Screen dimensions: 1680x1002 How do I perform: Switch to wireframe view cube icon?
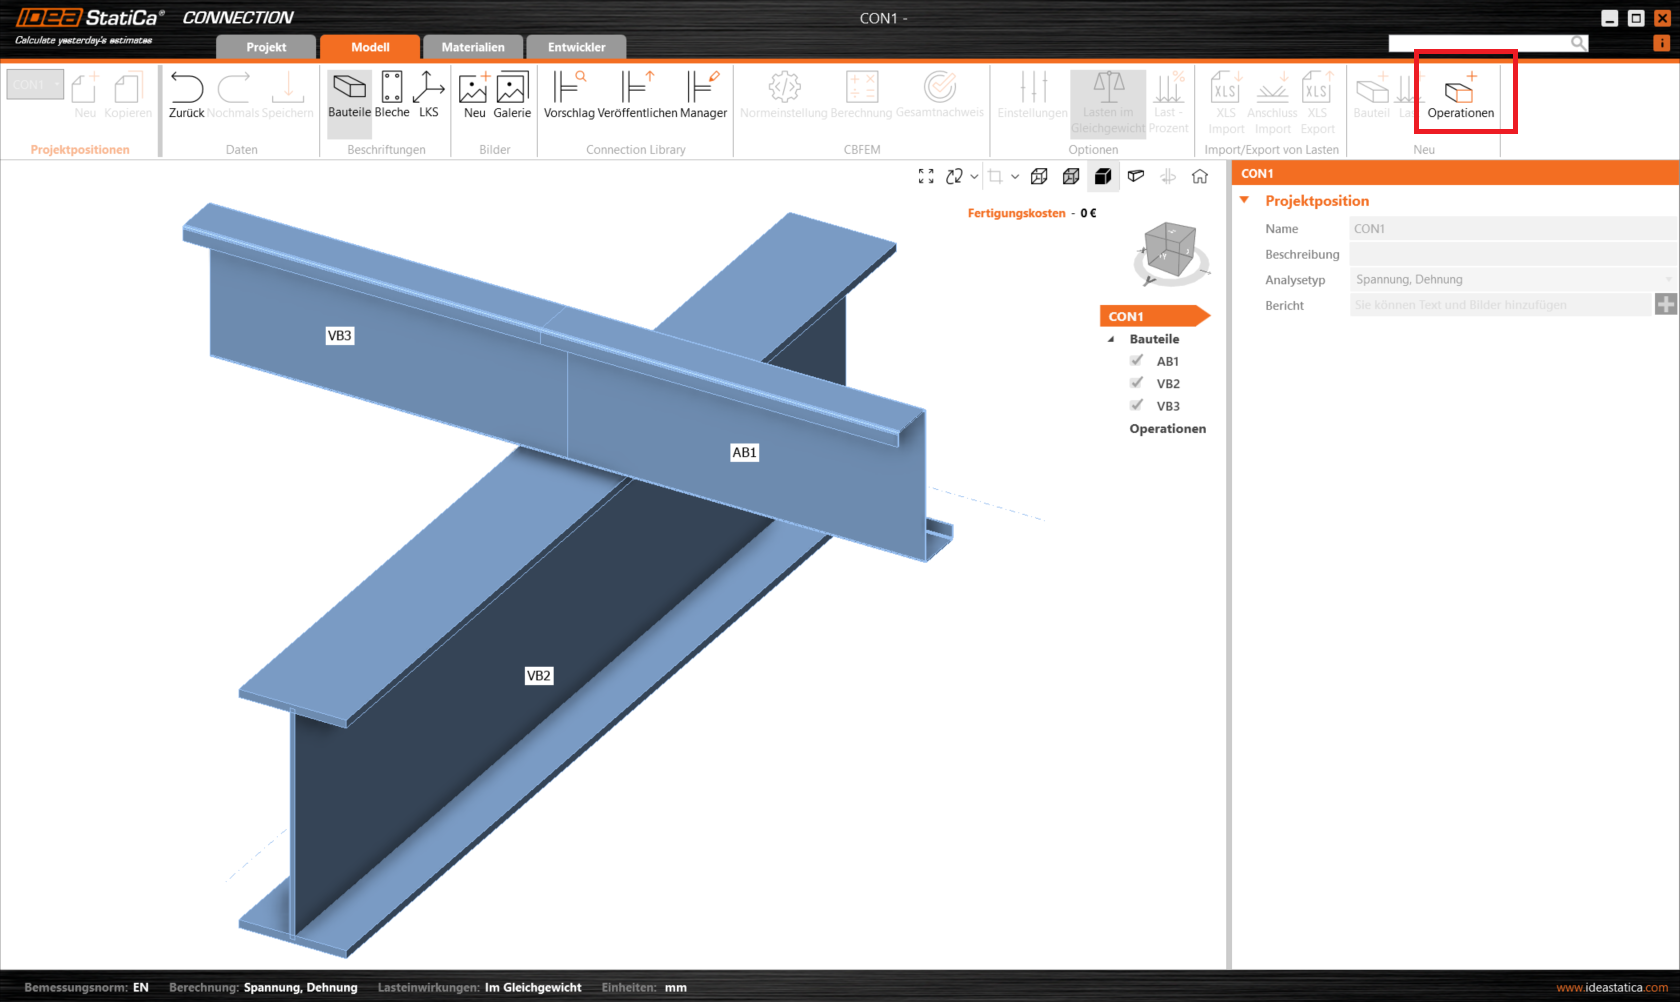(1039, 177)
